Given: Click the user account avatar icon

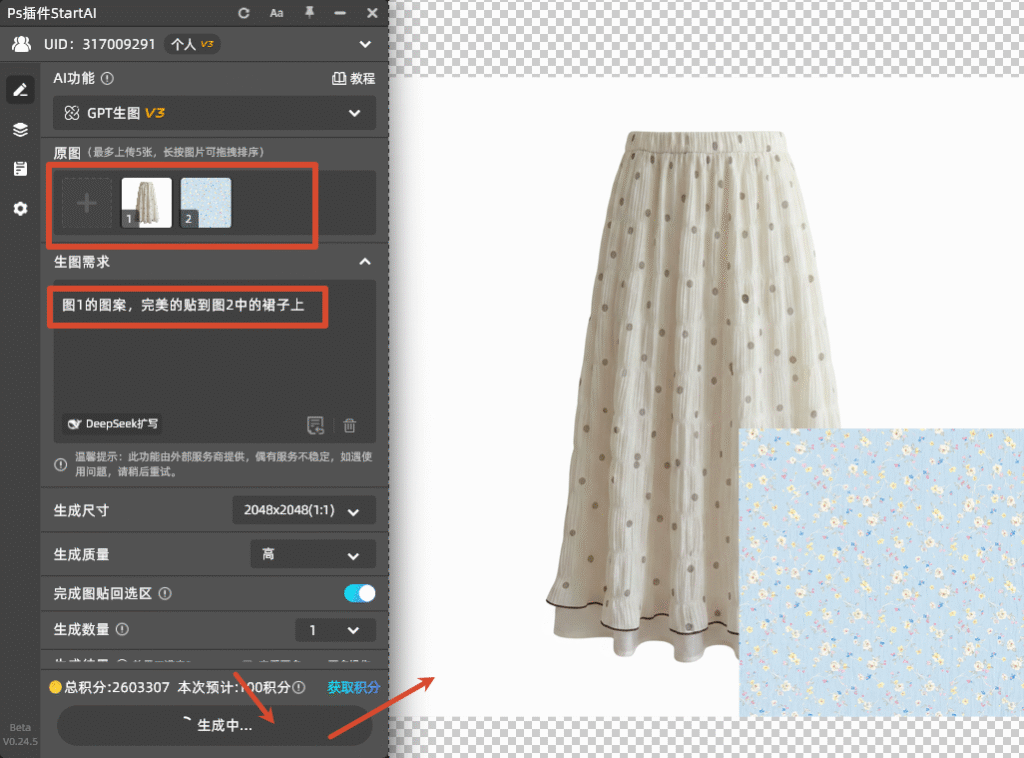Looking at the screenshot, I should pyautogui.click(x=22, y=44).
